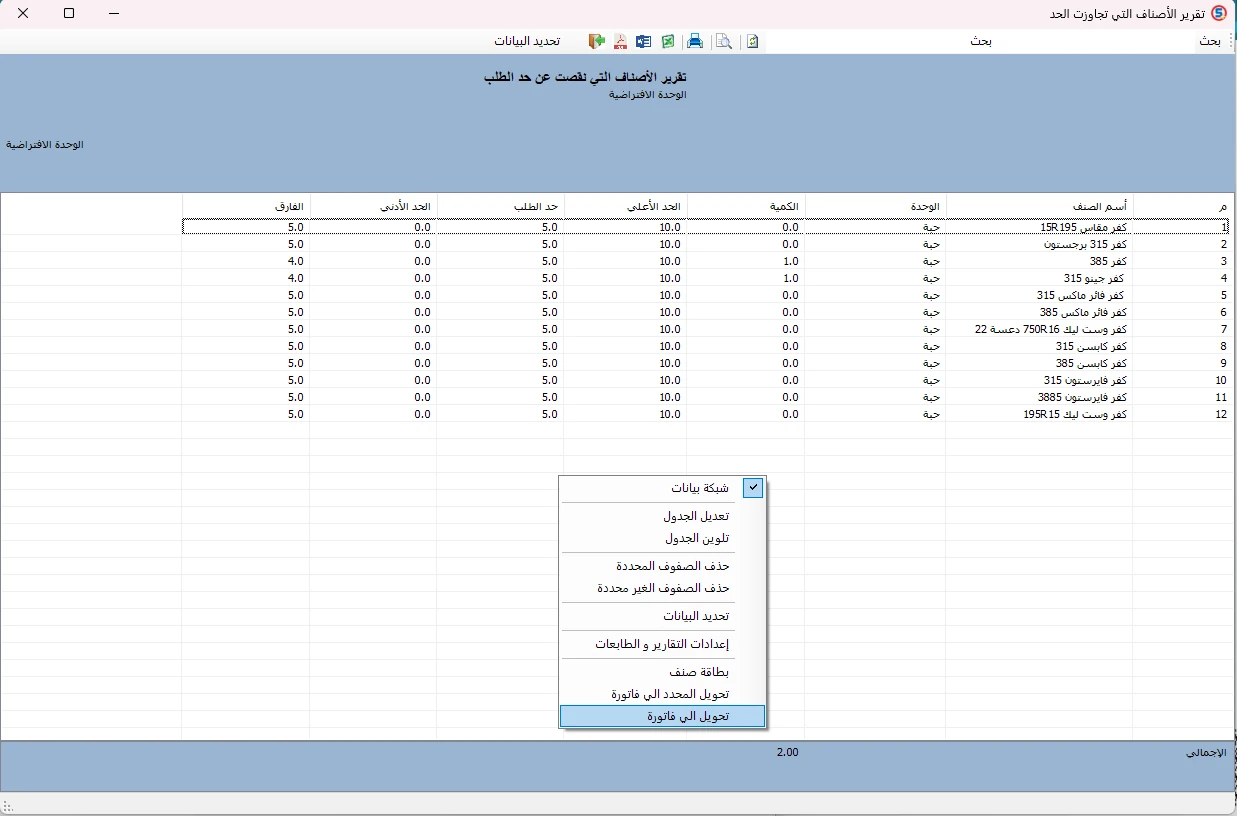This screenshot has height=816, width=1237.
Task: Select the item 'كفر وست ليك 195R15'
Action: tap(1075, 414)
